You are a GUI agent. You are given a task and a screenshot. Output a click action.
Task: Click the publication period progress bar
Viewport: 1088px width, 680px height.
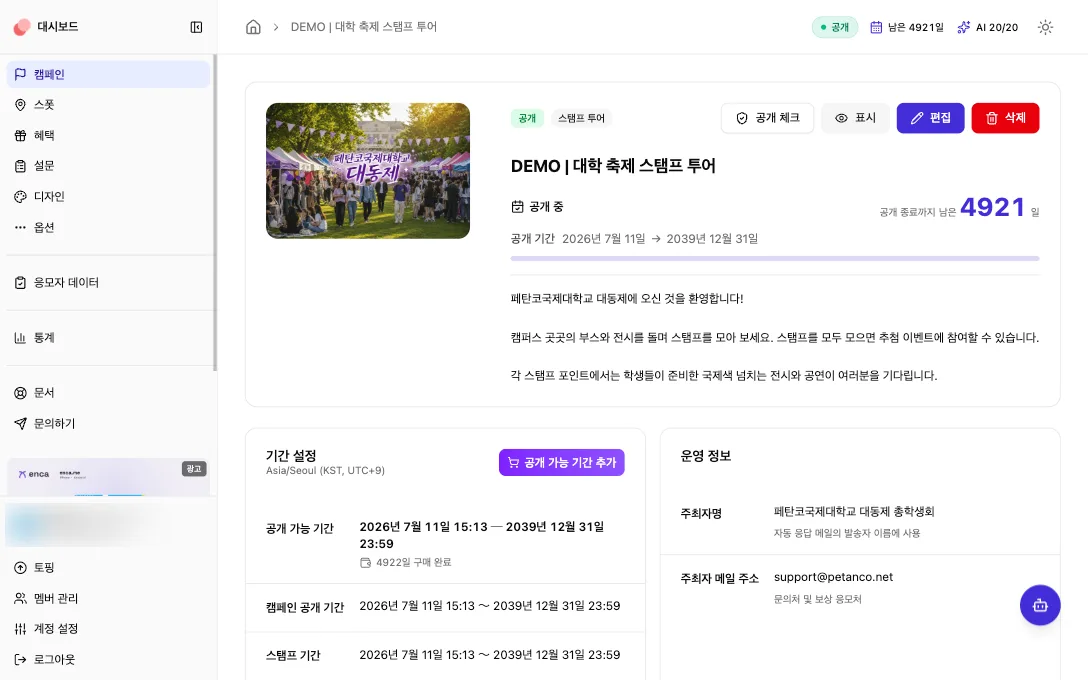coord(775,258)
